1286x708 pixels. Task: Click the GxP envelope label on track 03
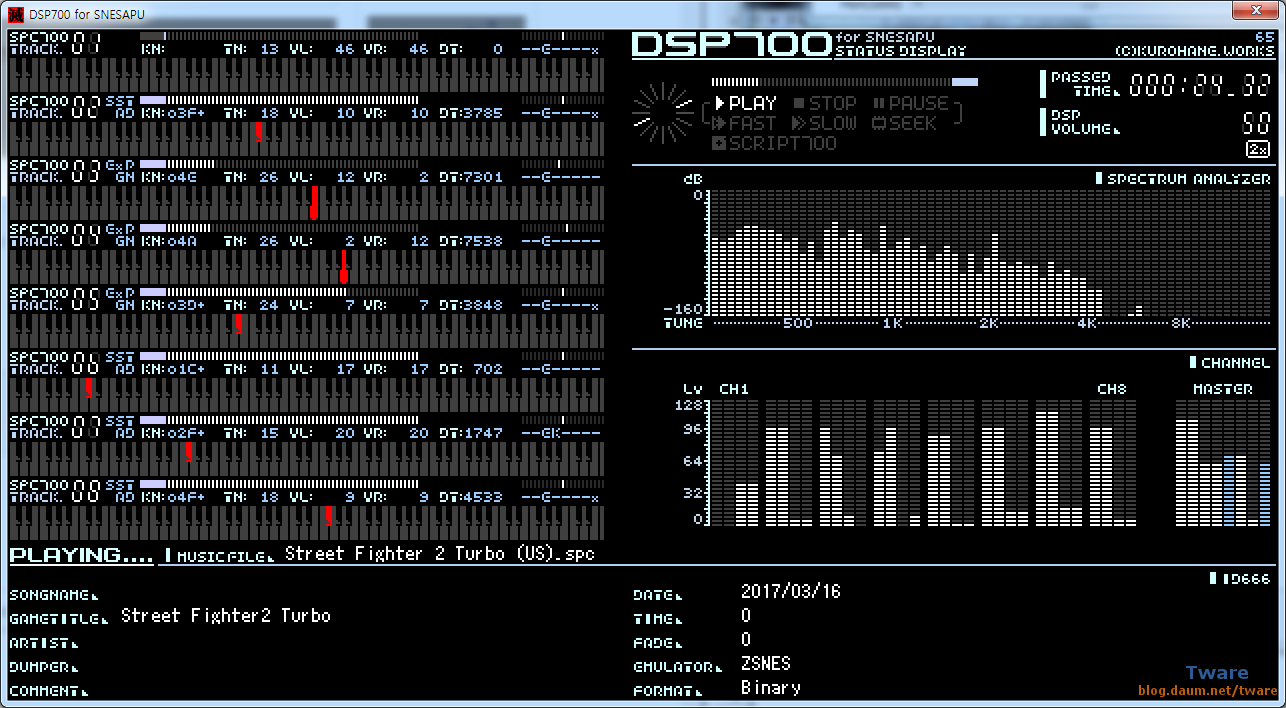tap(119, 165)
